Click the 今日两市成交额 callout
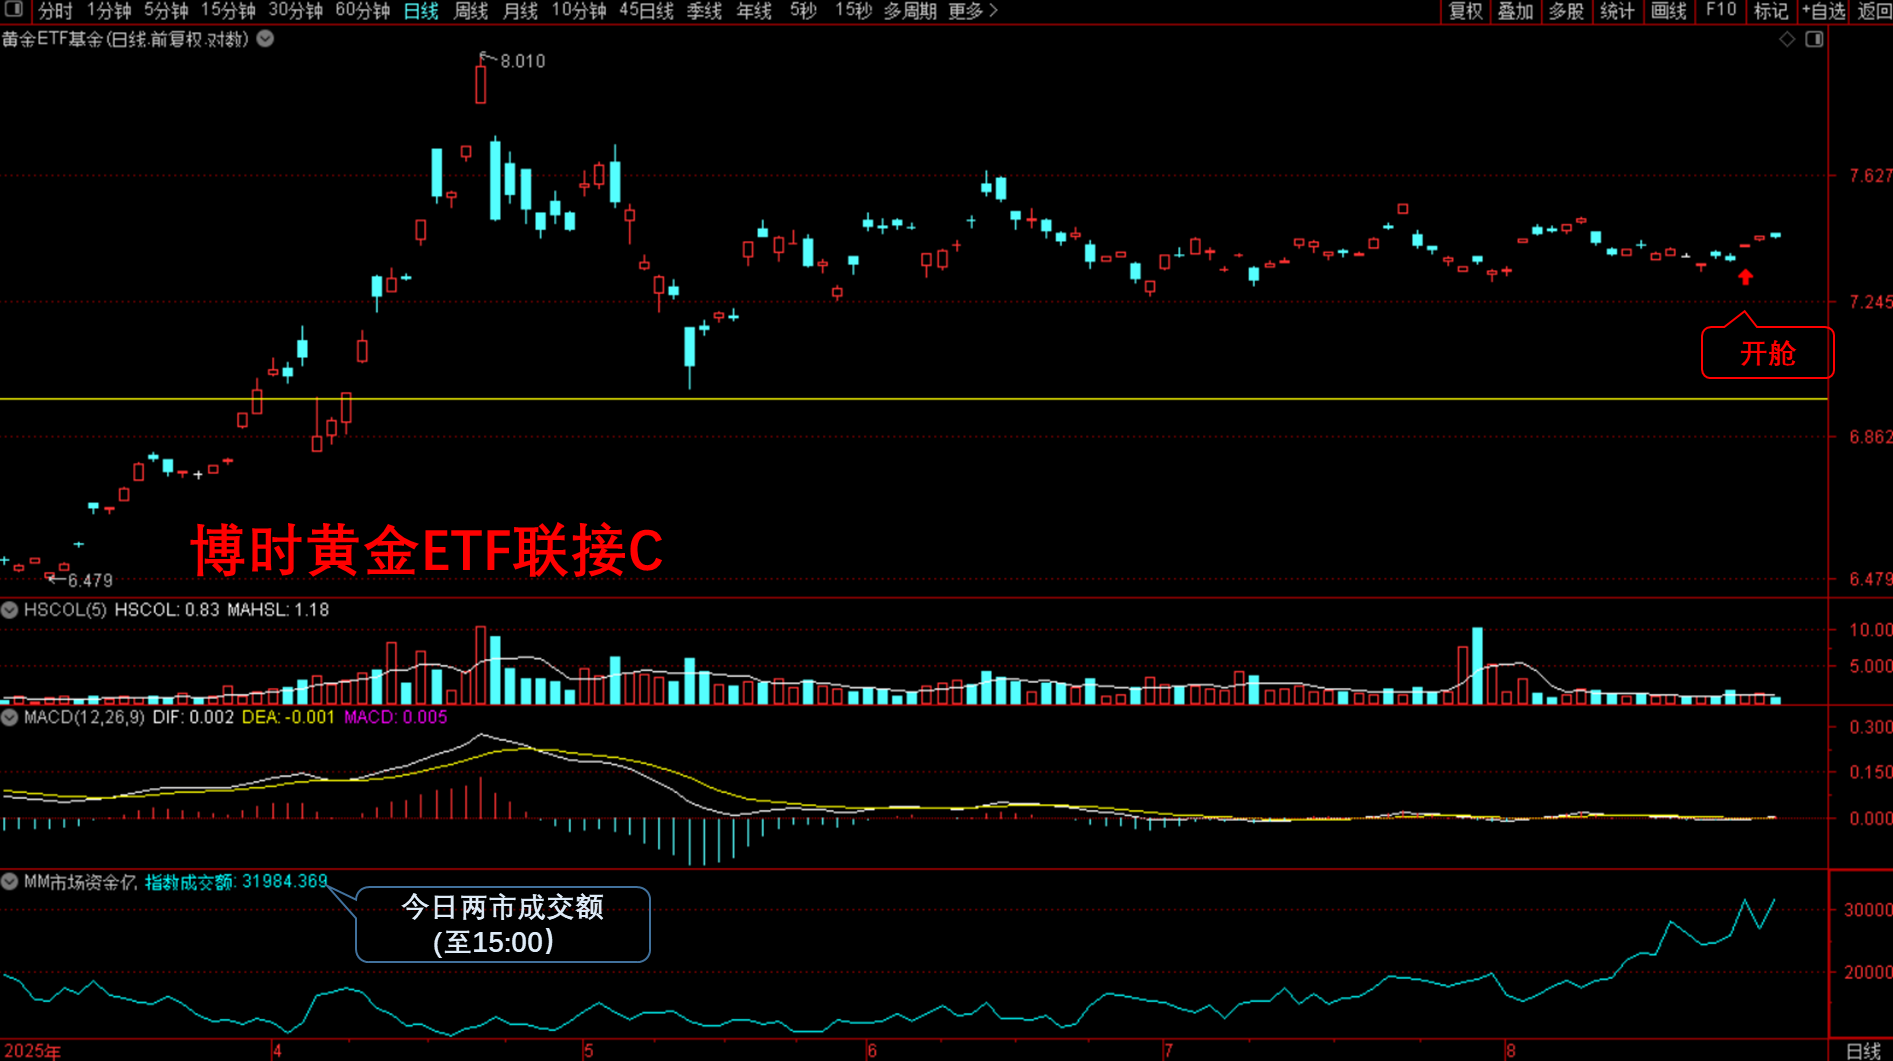1893x1061 pixels. click(x=503, y=924)
